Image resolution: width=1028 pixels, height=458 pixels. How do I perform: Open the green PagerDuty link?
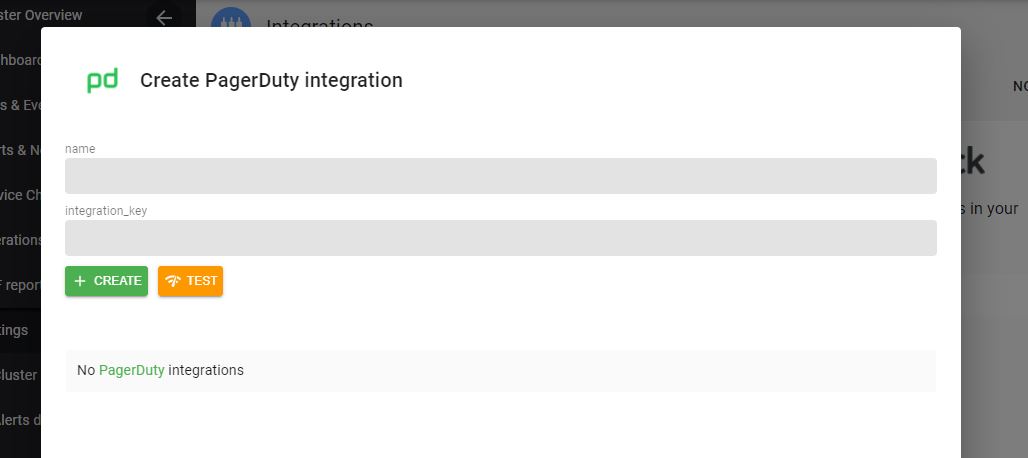click(131, 370)
